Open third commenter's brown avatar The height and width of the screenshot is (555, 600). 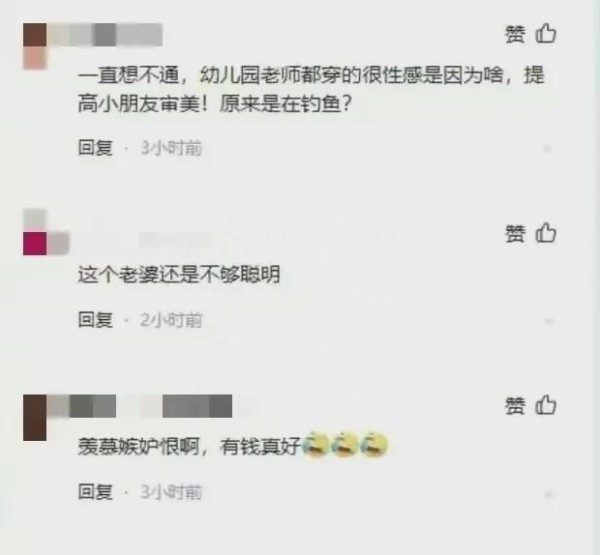[35, 418]
